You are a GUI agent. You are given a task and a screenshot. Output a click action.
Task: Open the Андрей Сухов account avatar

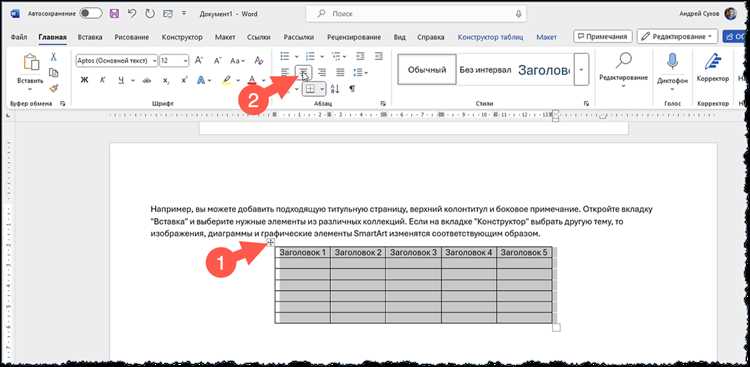(730, 13)
